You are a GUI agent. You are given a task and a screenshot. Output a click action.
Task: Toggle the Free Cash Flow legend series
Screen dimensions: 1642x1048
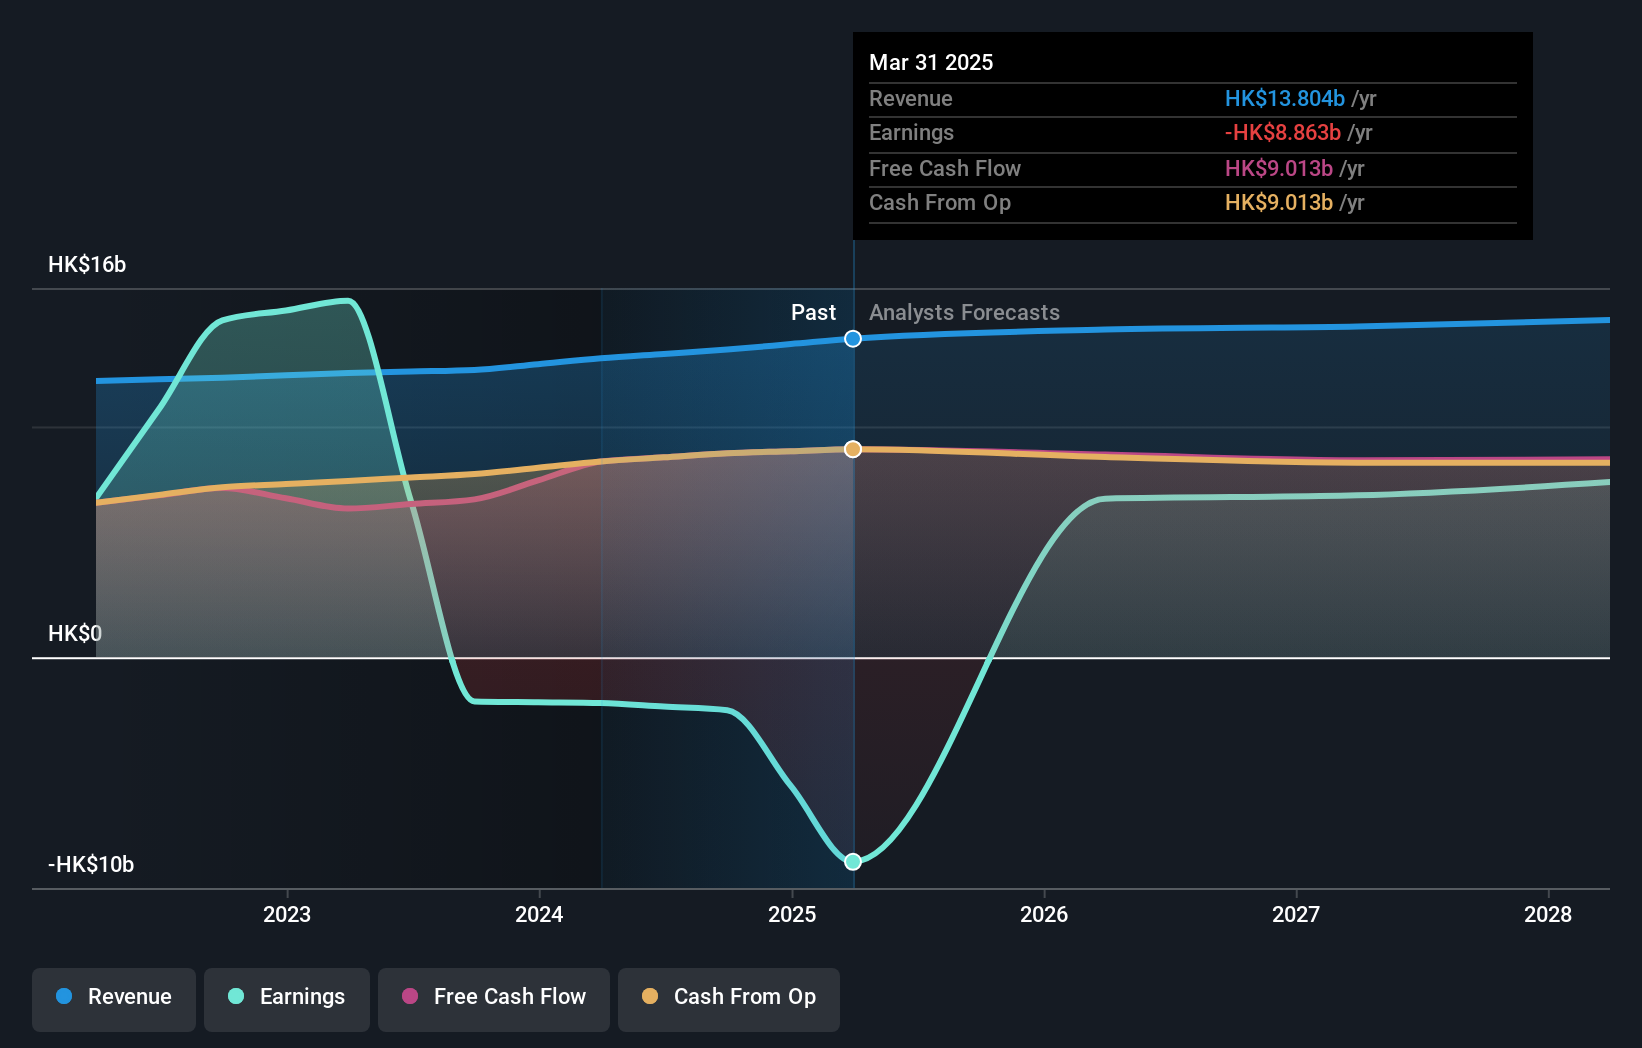[x=494, y=999]
